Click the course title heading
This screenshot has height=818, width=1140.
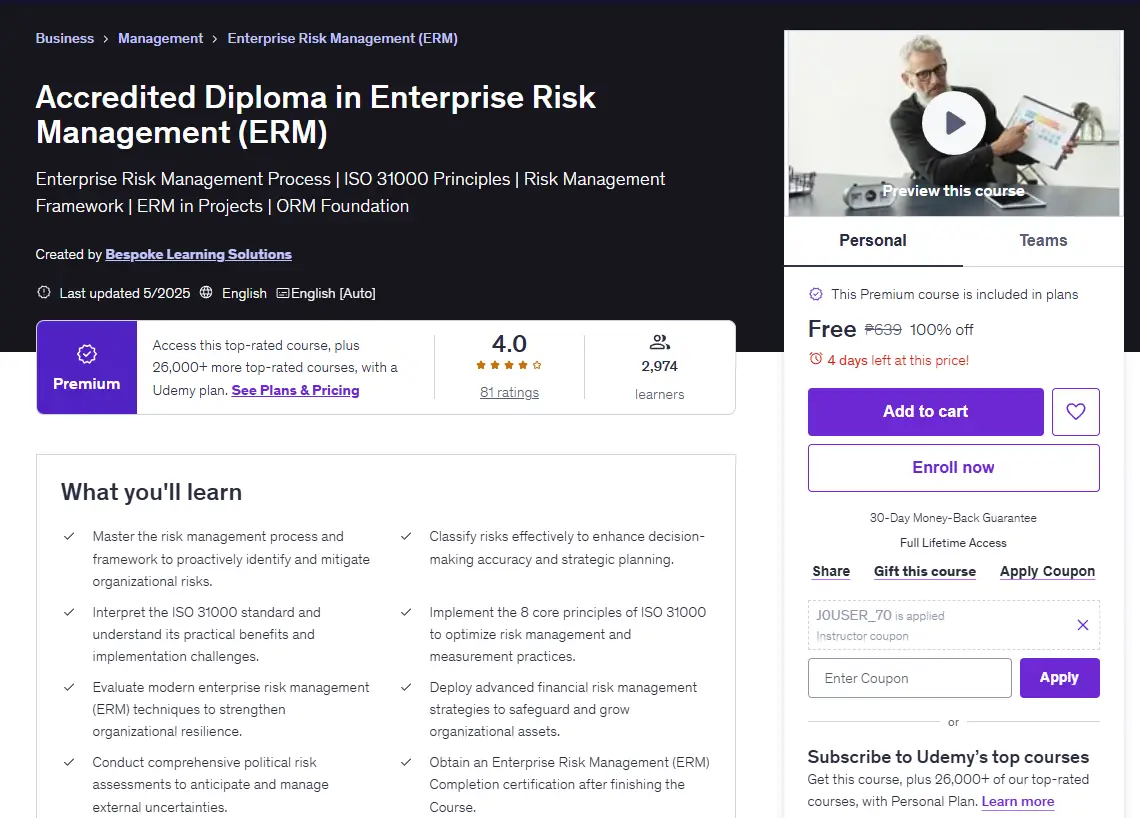[316, 115]
